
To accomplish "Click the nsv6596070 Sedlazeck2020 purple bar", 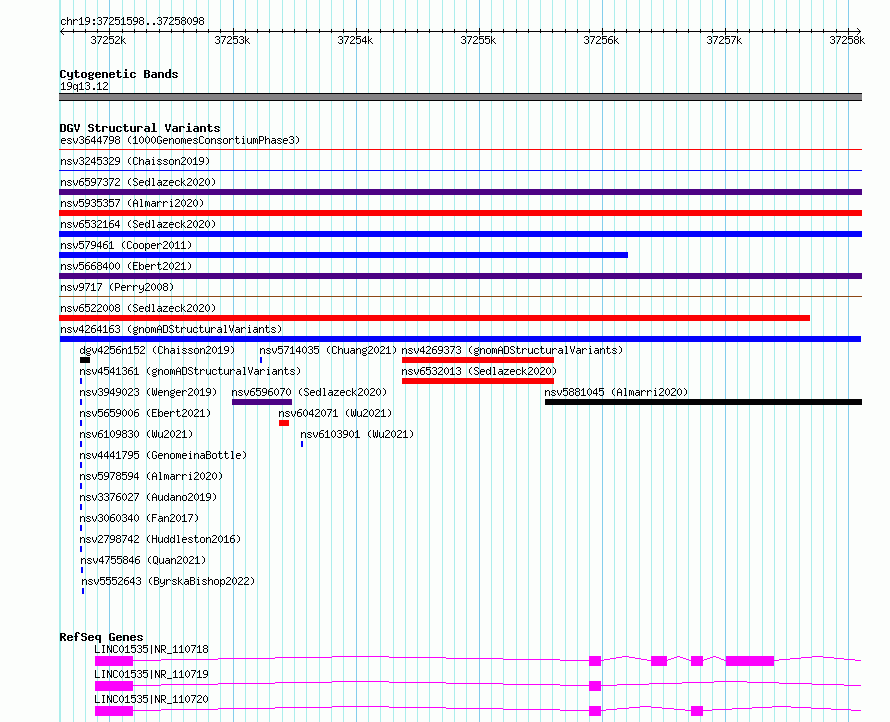I will 262,402.
